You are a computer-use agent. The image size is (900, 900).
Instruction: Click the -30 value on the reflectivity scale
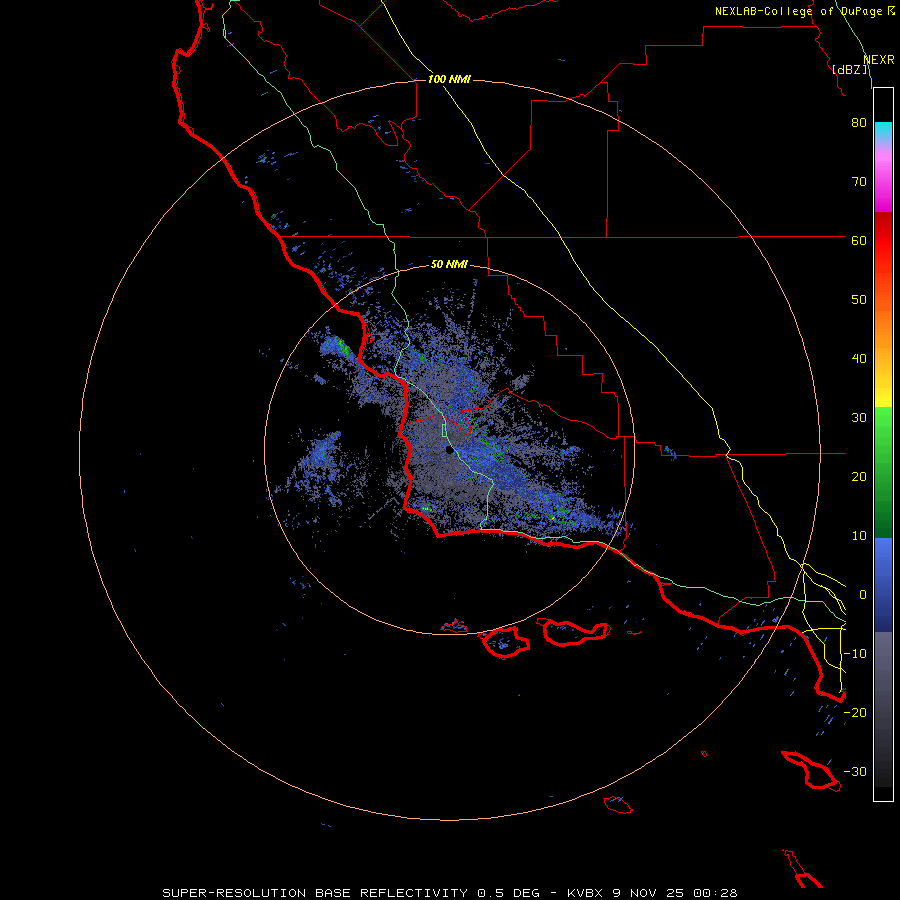855,772
